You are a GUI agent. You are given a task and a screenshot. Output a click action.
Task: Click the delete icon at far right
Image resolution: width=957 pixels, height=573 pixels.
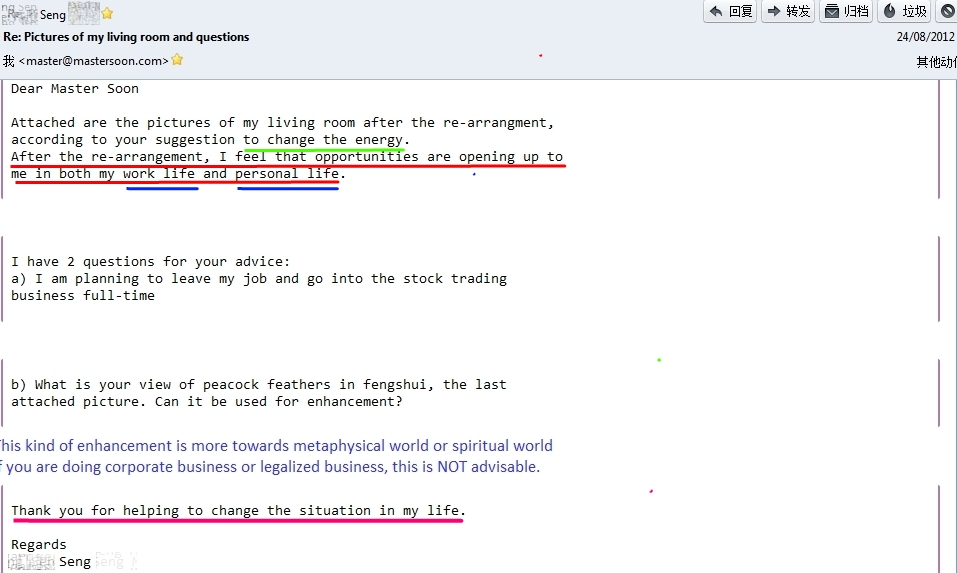[x=947, y=11]
